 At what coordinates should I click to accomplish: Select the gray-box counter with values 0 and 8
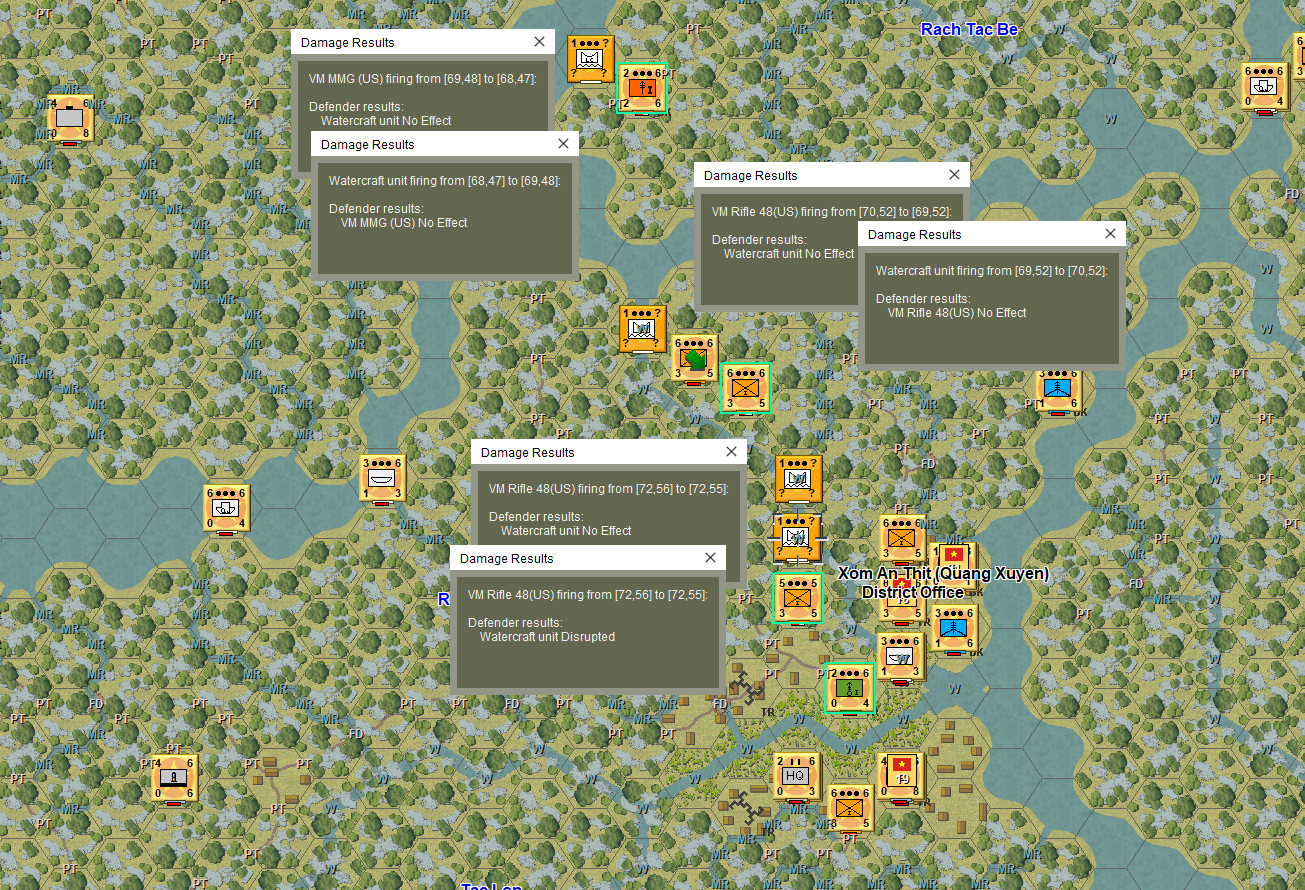[x=70, y=119]
